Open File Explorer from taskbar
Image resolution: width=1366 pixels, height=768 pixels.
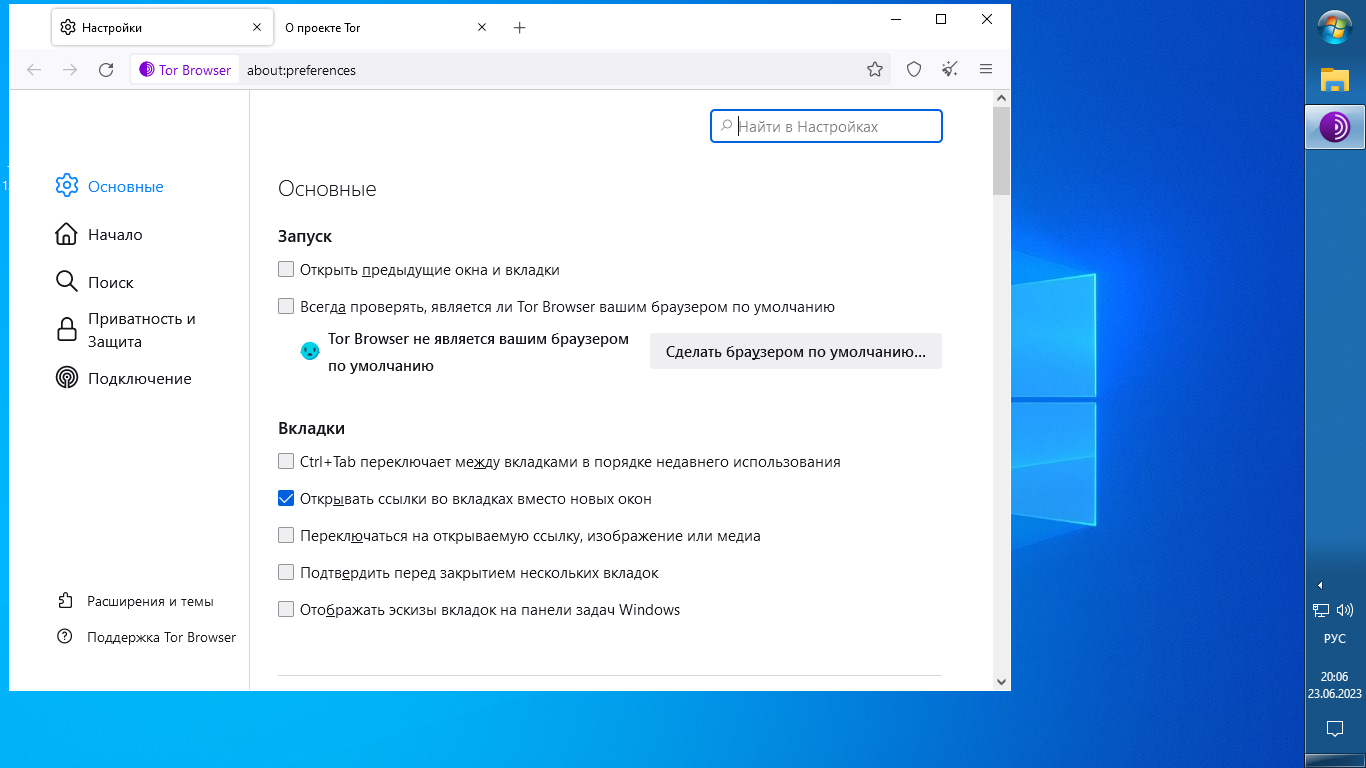1335,80
